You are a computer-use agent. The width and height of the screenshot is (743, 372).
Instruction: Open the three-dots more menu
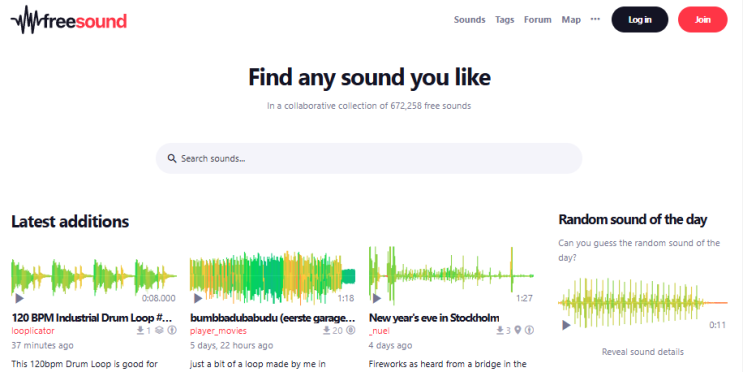[595, 19]
